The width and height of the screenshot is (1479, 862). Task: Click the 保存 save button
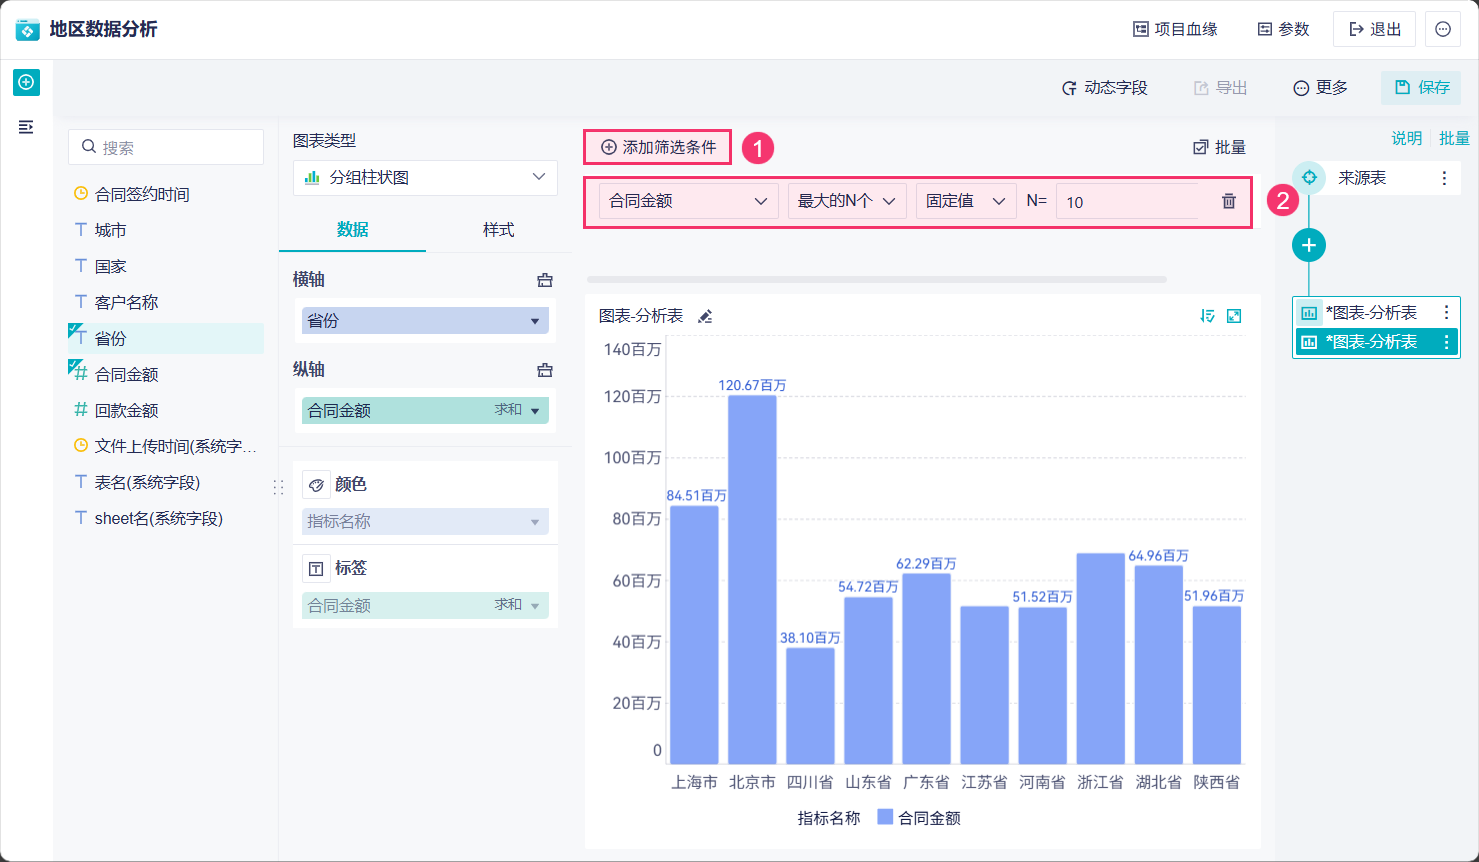[1421, 88]
